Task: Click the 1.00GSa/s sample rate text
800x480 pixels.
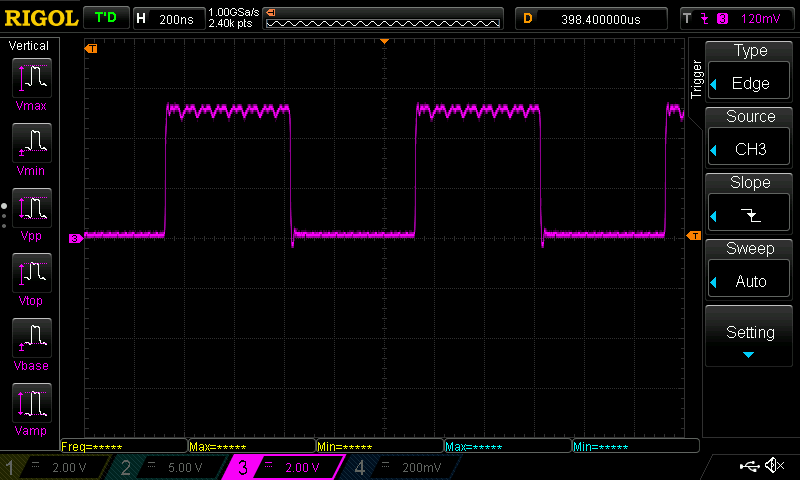Action: [x=234, y=12]
